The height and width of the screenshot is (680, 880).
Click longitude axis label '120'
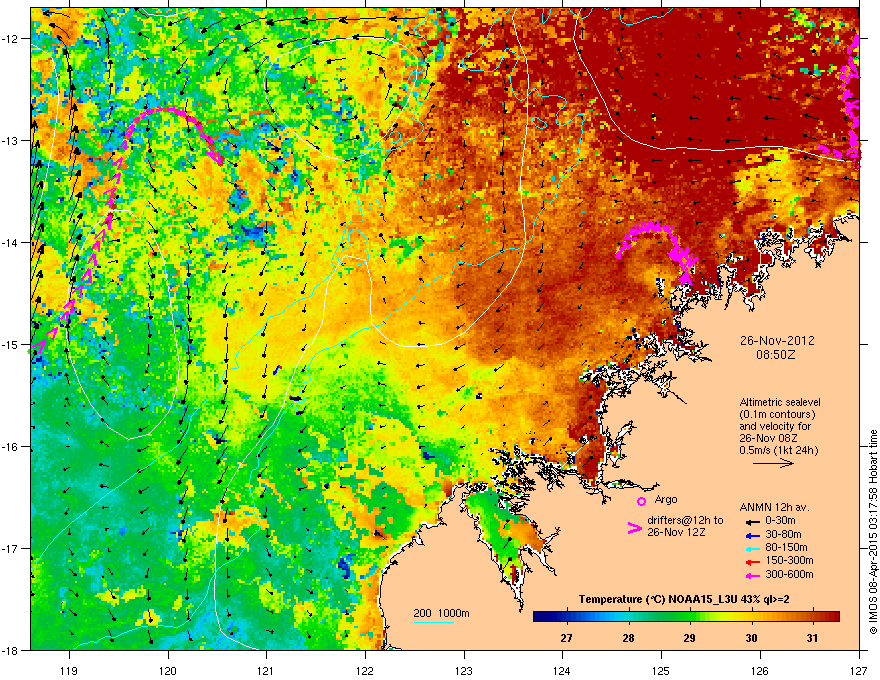[168, 670]
